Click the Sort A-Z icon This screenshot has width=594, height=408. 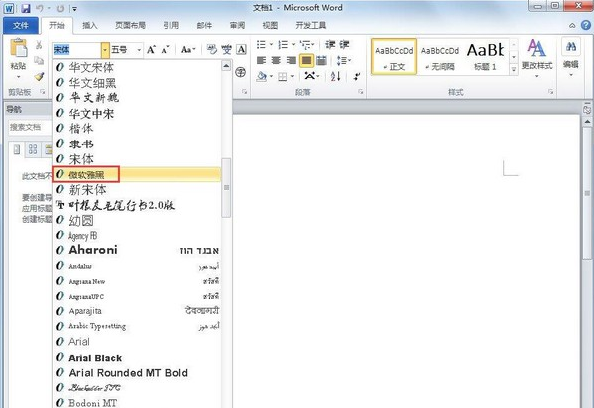click(x=335, y=77)
